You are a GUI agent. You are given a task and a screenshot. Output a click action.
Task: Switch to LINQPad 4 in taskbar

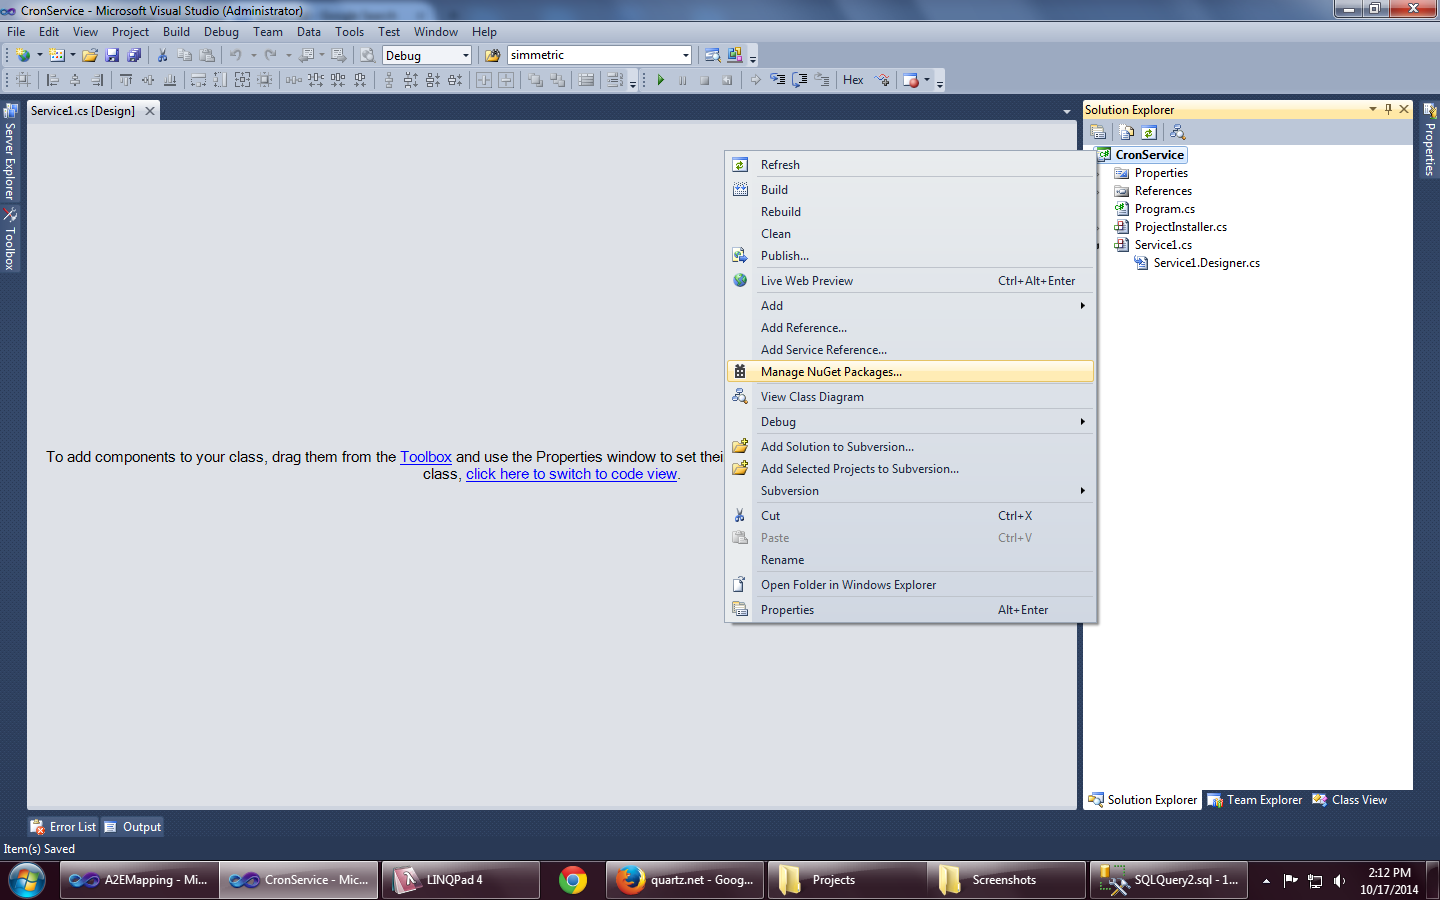[x=459, y=880]
